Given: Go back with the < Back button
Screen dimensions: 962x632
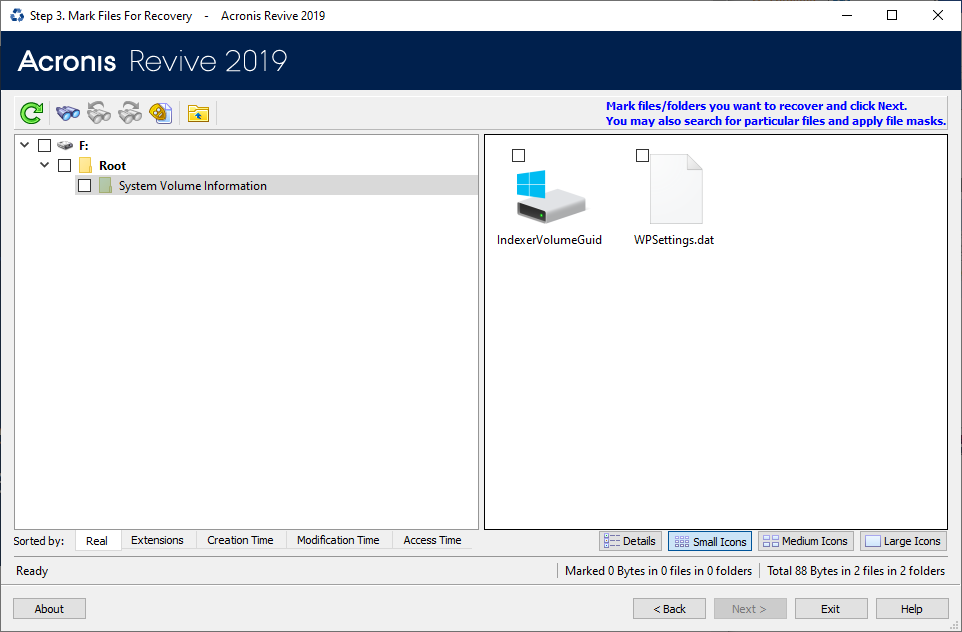Looking at the screenshot, I should (669, 609).
